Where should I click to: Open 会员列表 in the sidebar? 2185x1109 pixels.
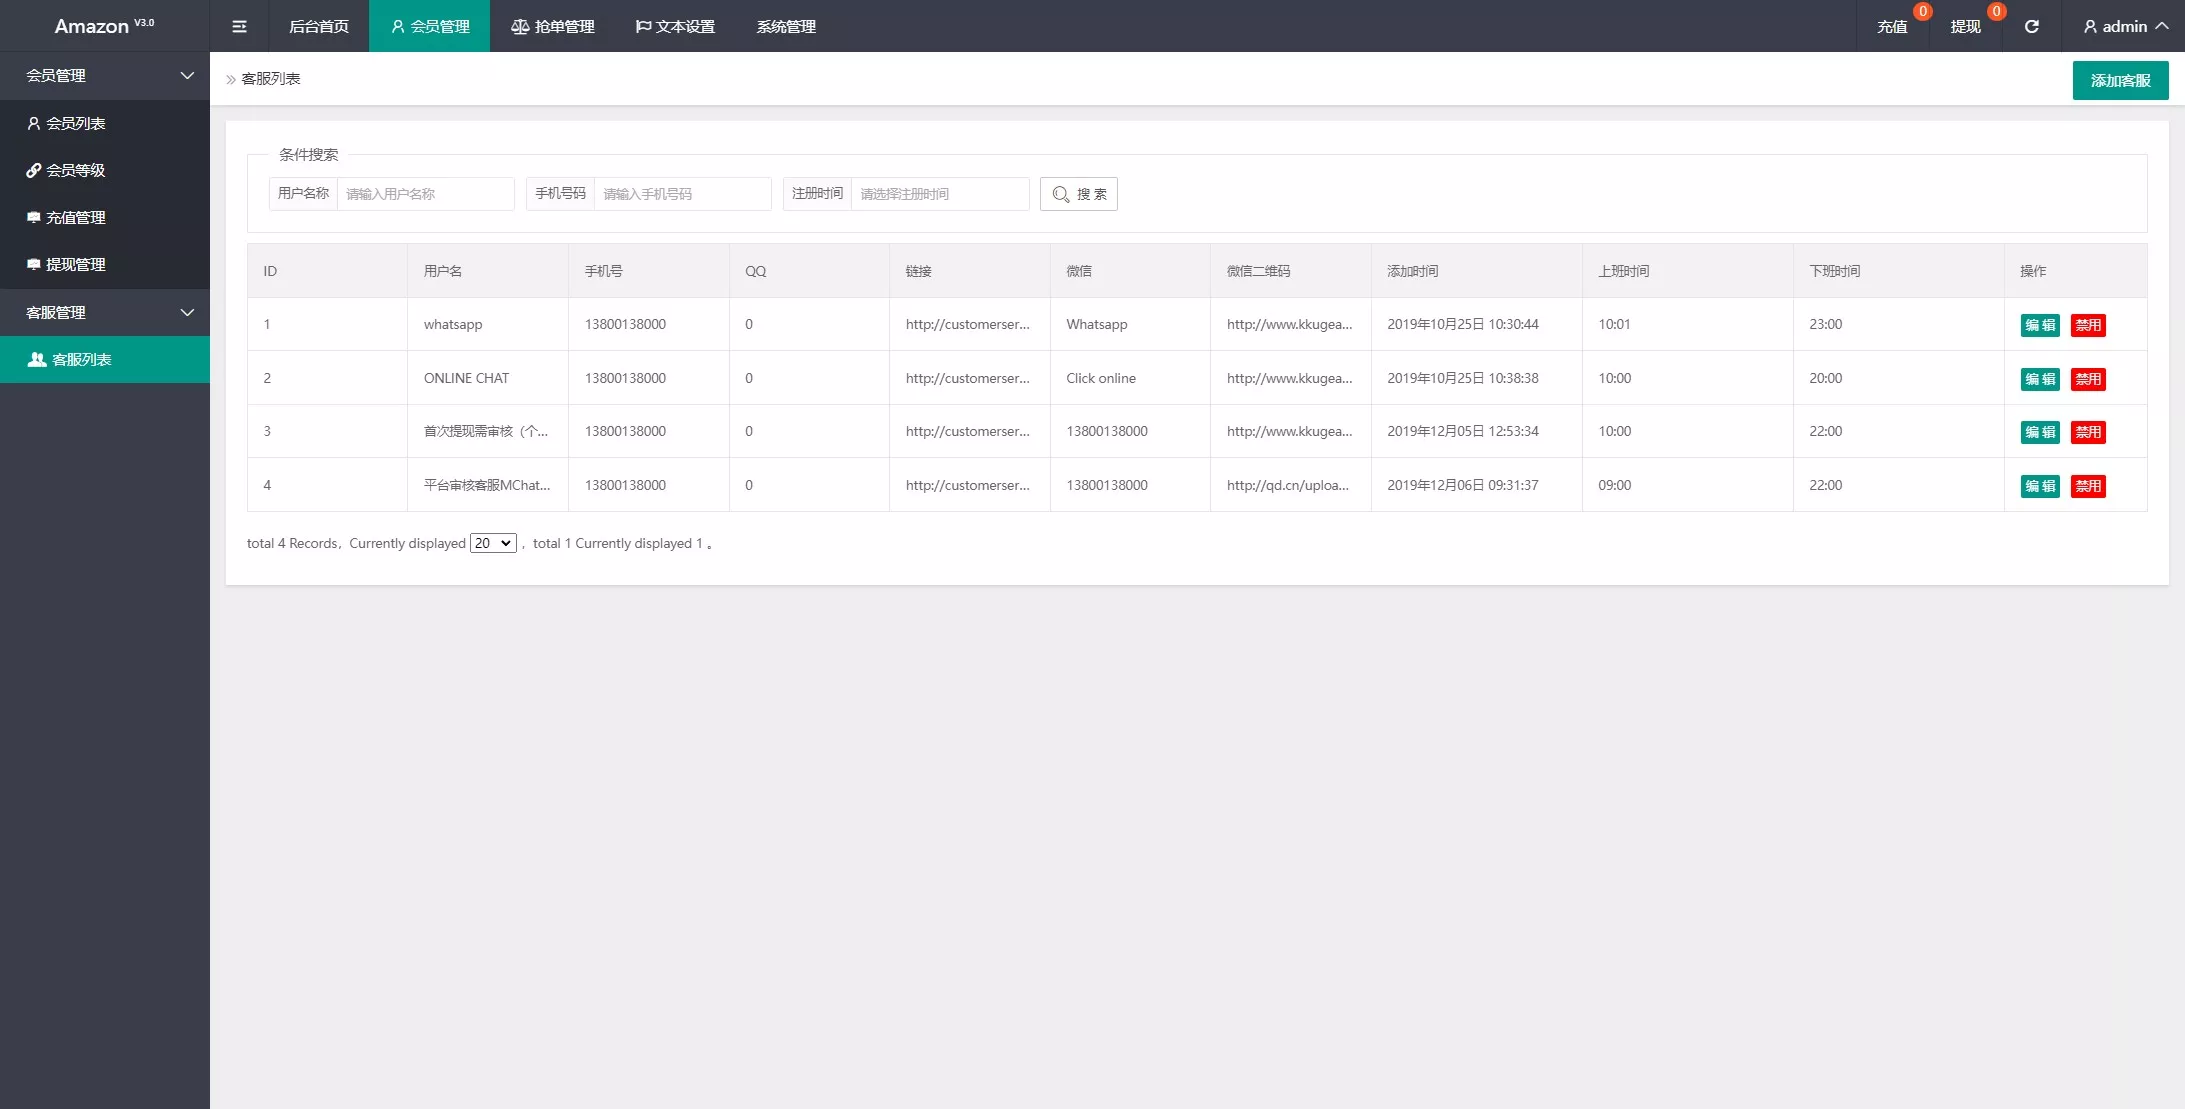click(75, 123)
